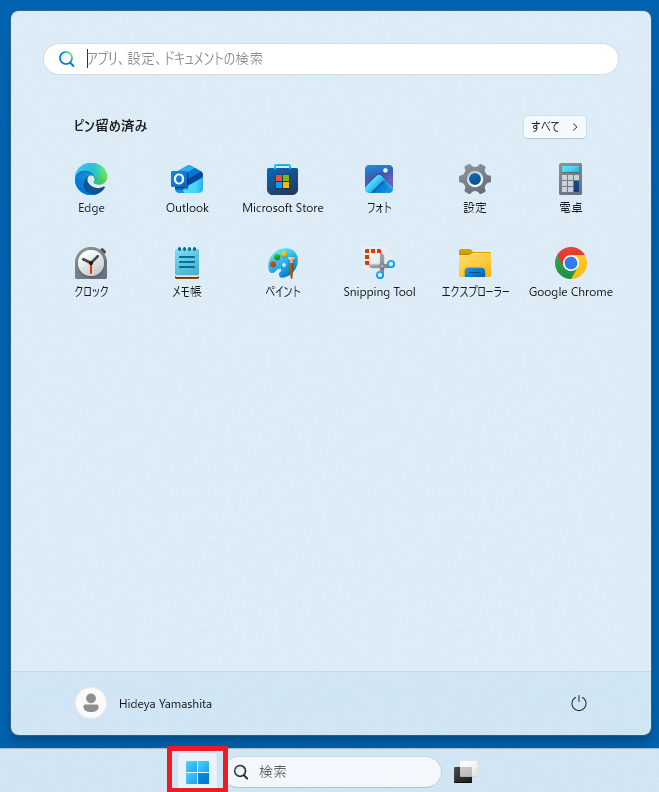Open the ペイント paint app
The image size is (659, 792).
[x=283, y=272]
